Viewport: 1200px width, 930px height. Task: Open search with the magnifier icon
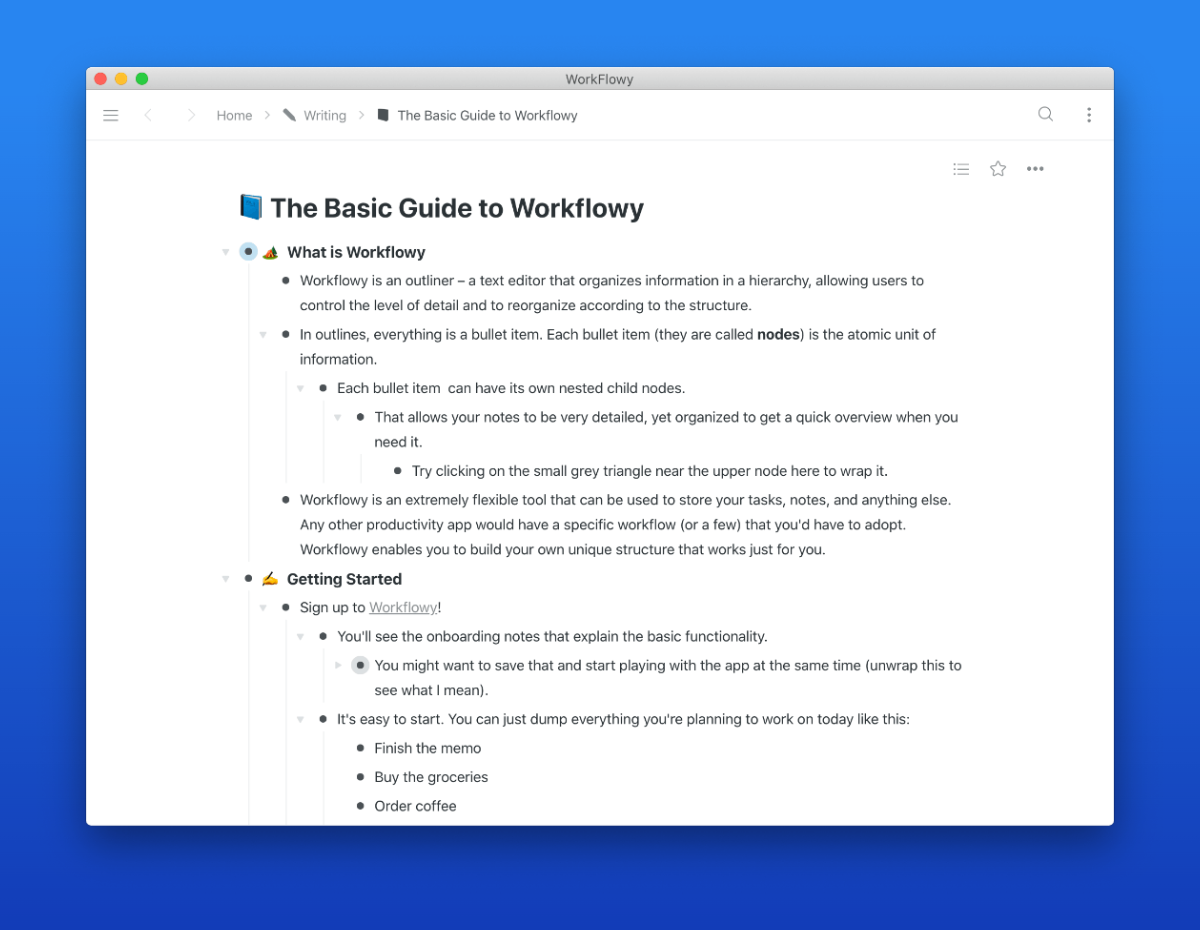pyautogui.click(x=1045, y=114)
